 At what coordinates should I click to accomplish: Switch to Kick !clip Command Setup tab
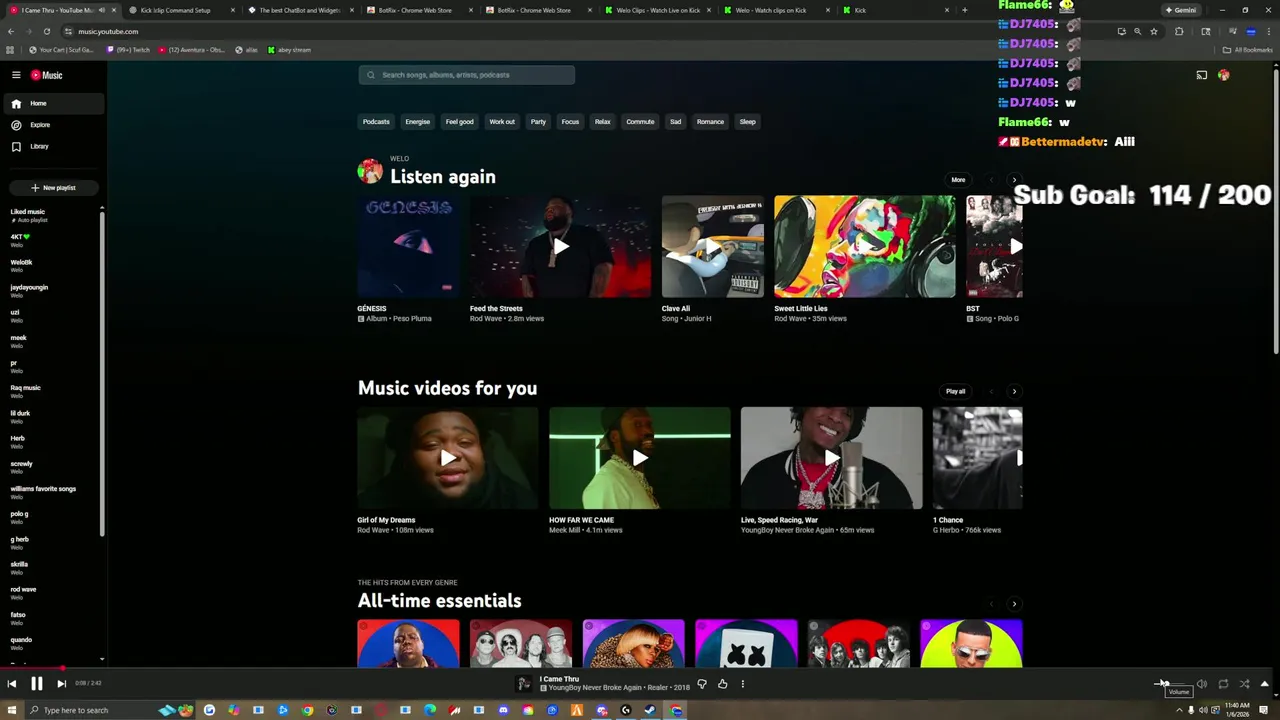pos(181,10)
